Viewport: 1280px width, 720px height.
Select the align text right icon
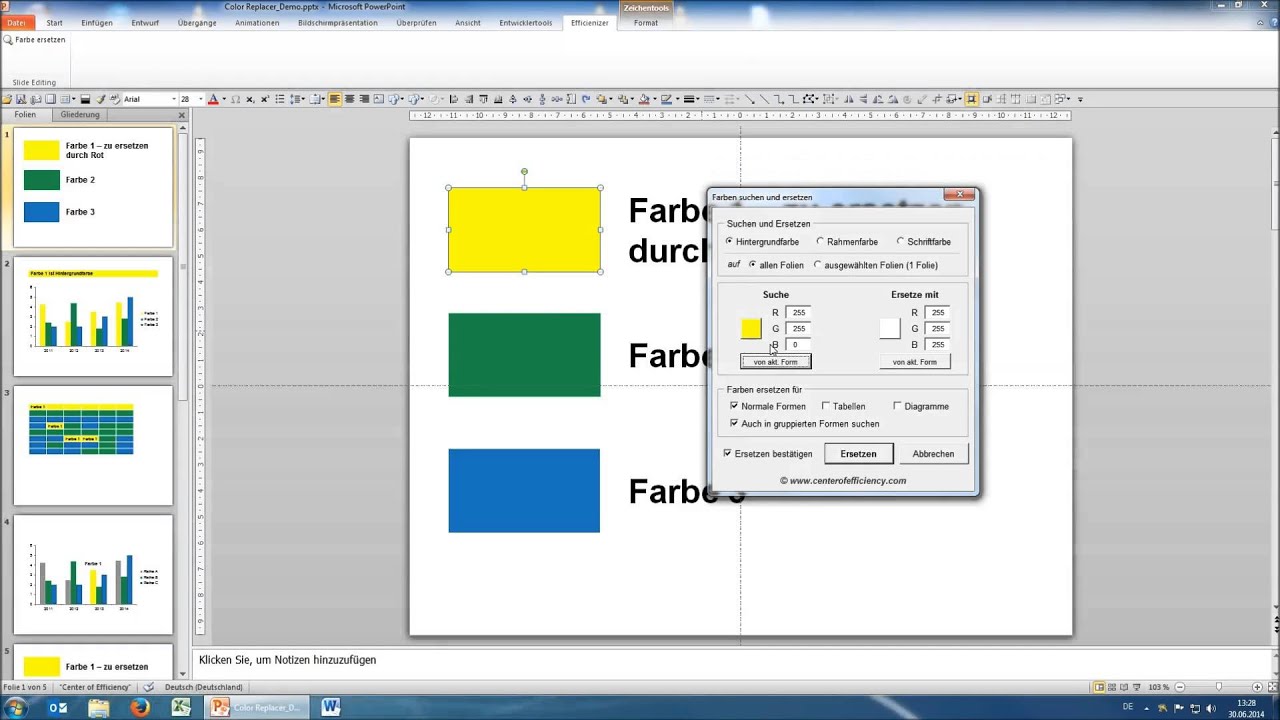click(x=364, y=99)
